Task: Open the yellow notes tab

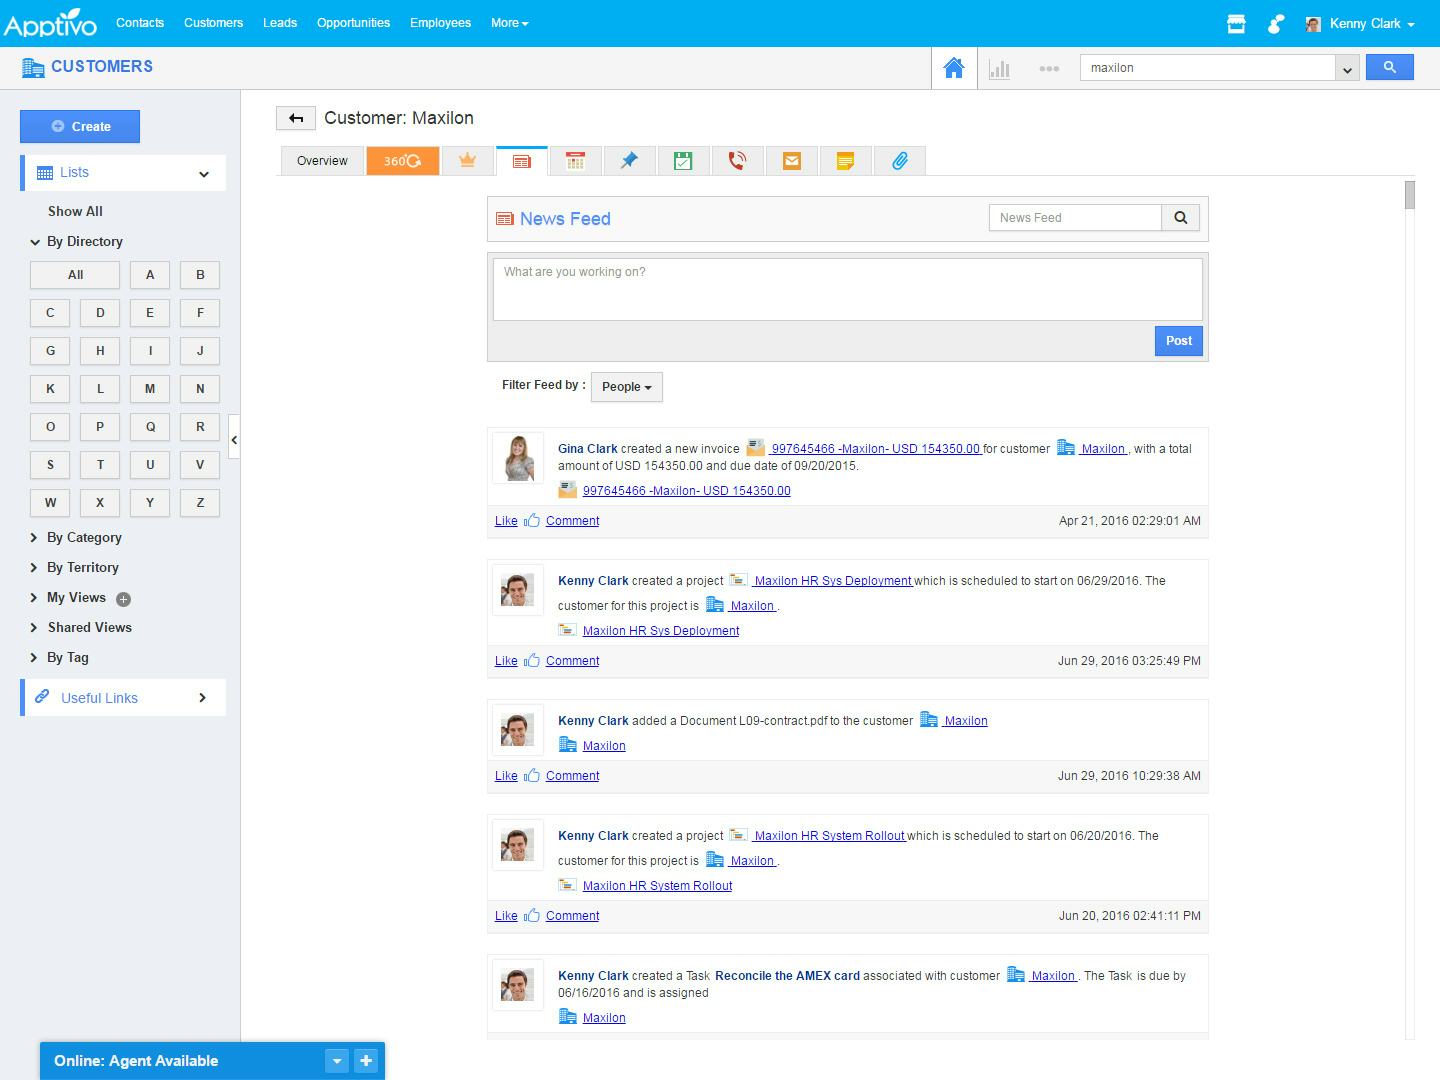Action: [845, 161]
